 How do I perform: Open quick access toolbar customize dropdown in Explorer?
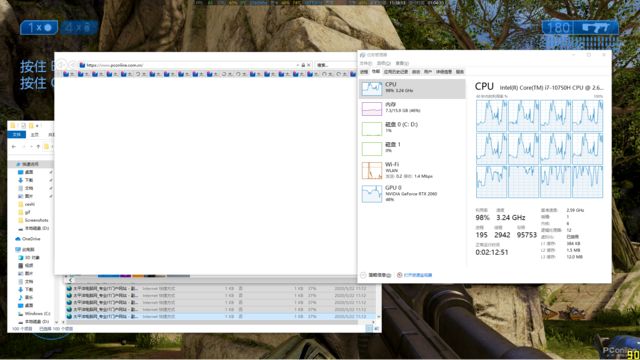click(37, 126)
